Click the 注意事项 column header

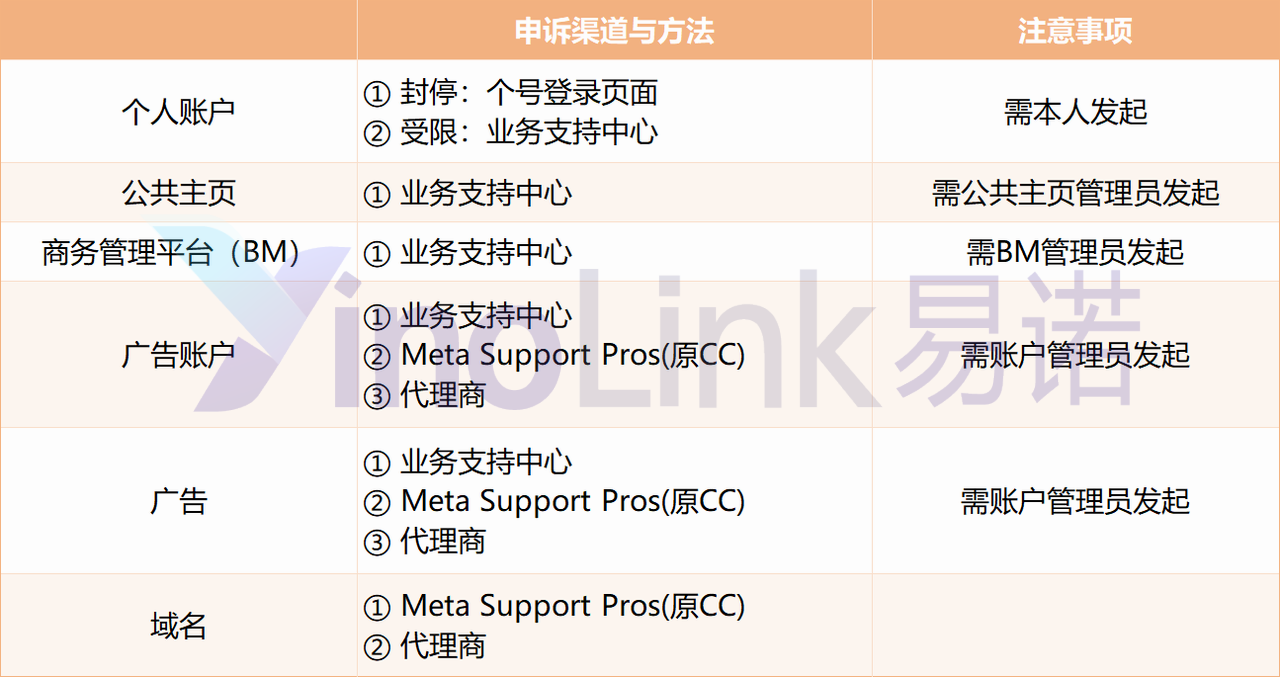(x=1075, y=31)
